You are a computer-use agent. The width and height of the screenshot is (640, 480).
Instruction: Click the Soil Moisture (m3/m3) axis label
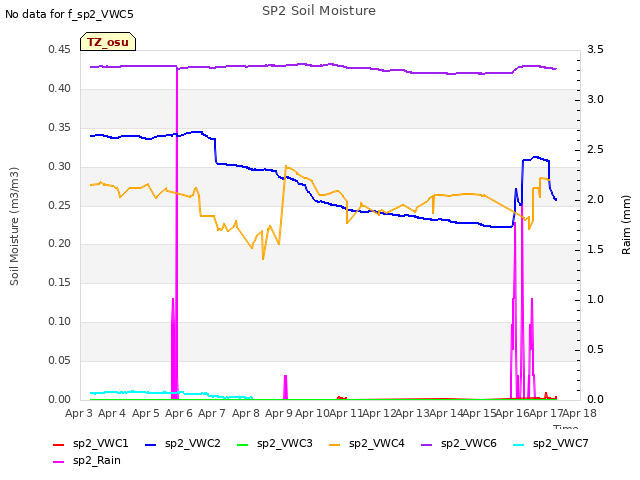tap(14, 226)
